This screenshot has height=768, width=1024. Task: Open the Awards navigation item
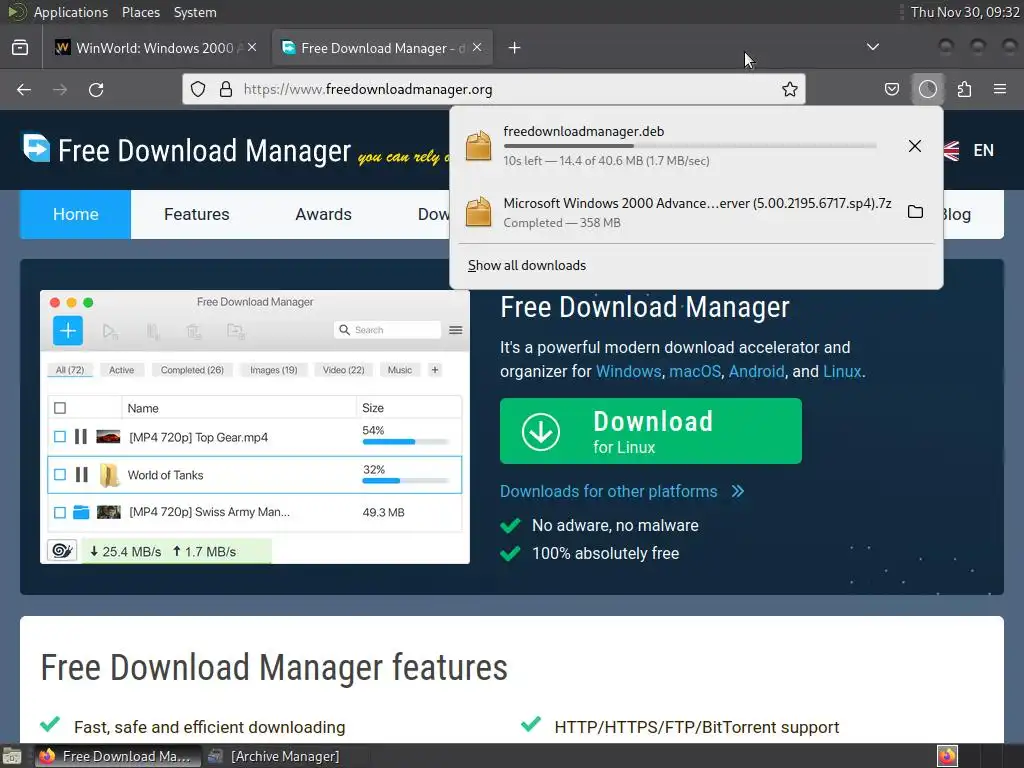[323, 214]
